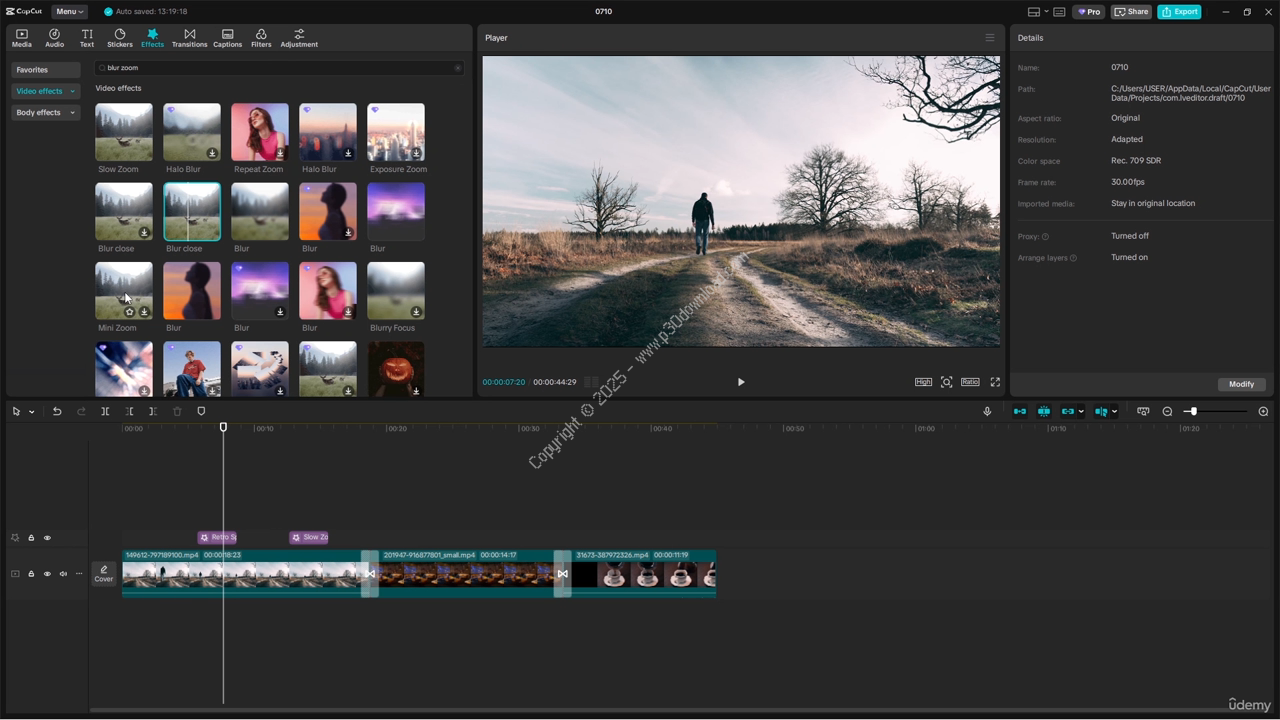Zoom in the timeline
Viewport: 1280px width, 720px height.
1263,412
